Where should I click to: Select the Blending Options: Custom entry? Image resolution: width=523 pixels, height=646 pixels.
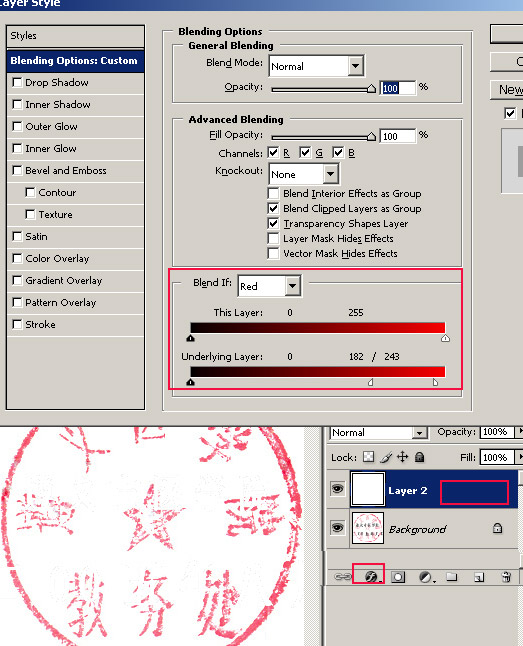(75, 61)
